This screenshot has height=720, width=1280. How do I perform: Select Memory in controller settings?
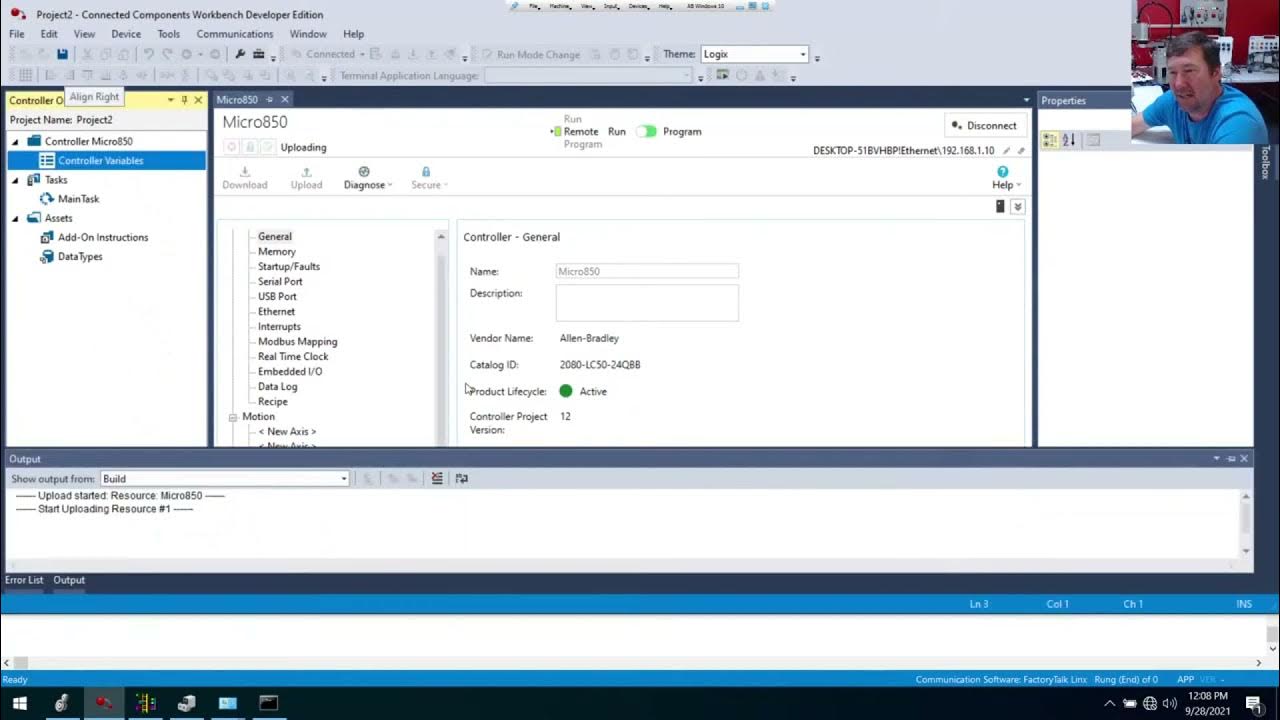point(277,252)
